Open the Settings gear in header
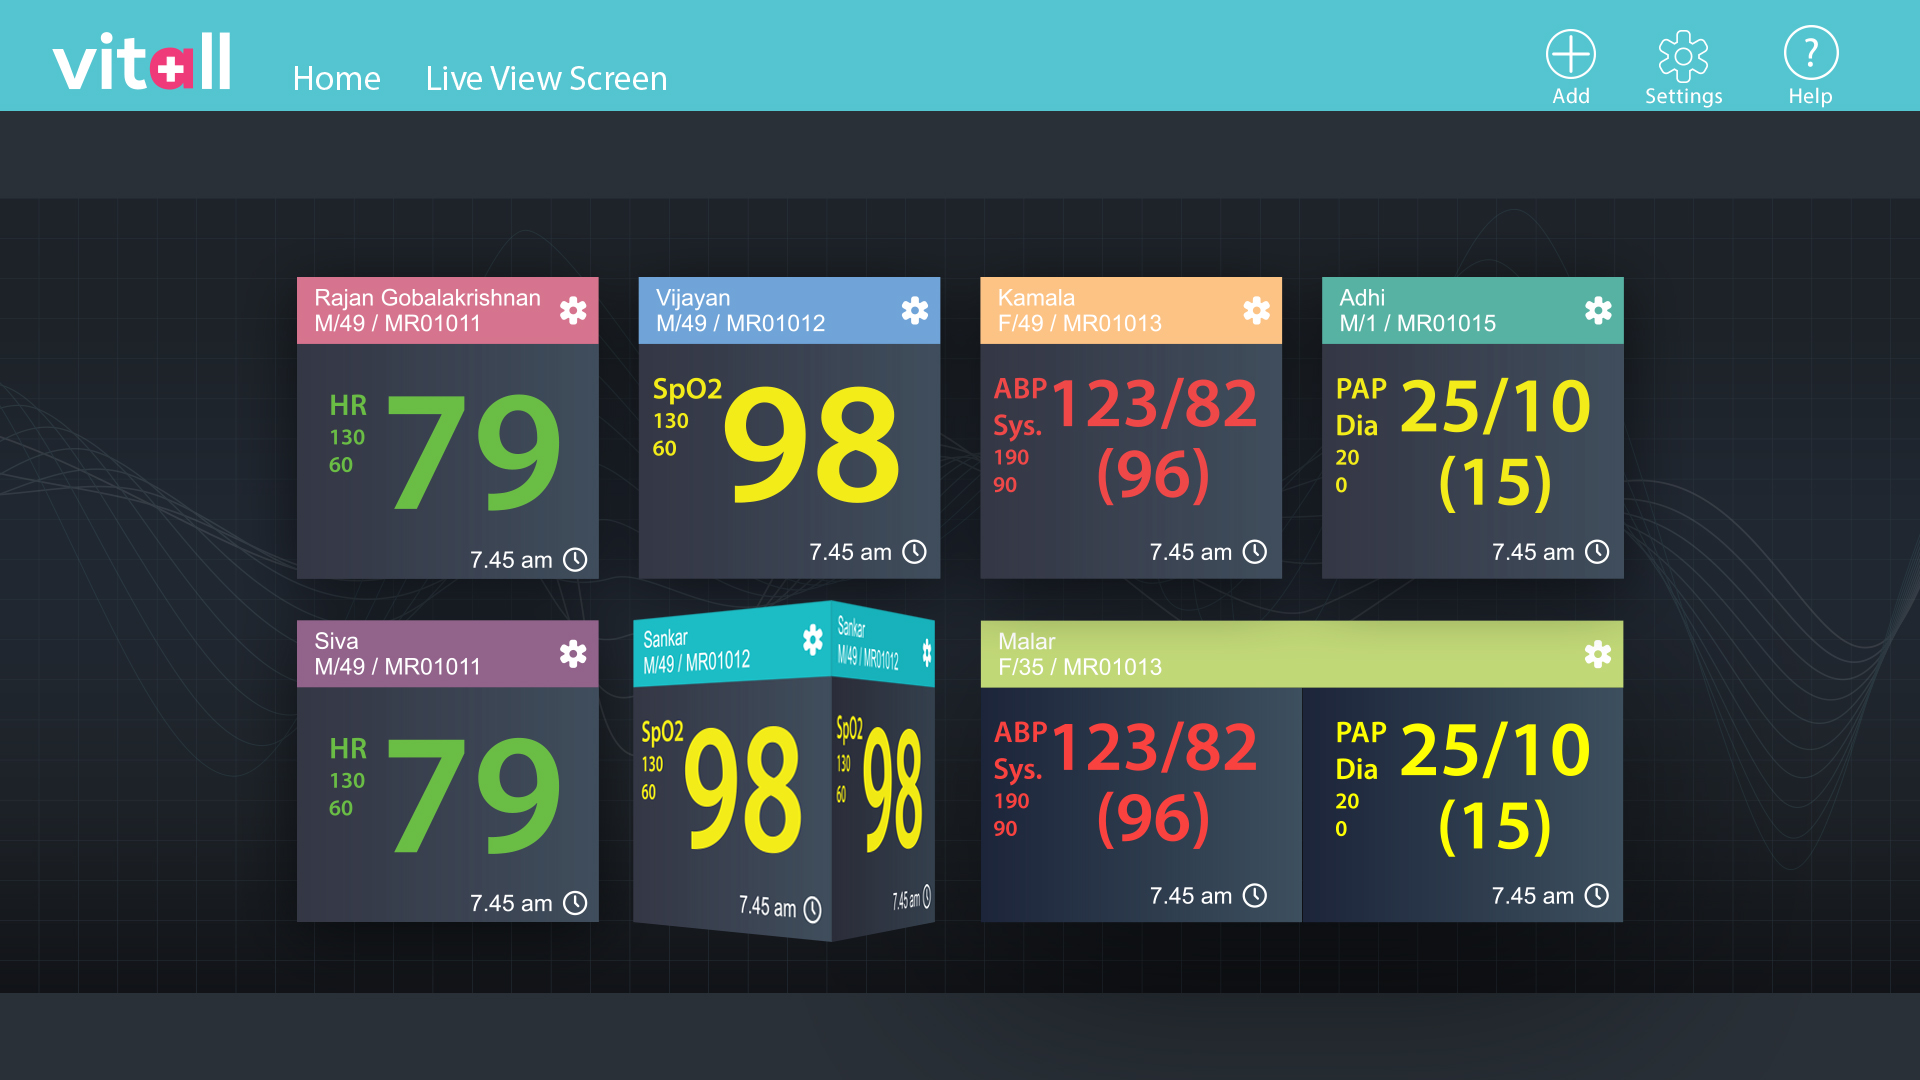The height and width of the screenshot is (1080, 1920). tap(1683, 55)
